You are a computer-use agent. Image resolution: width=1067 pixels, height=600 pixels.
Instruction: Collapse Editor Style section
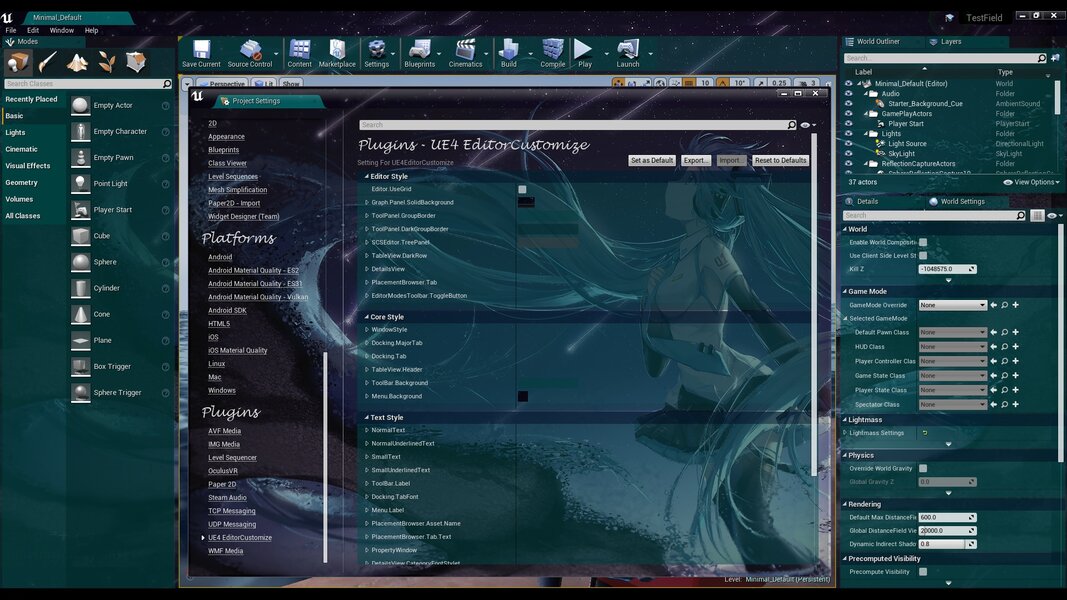366,176
